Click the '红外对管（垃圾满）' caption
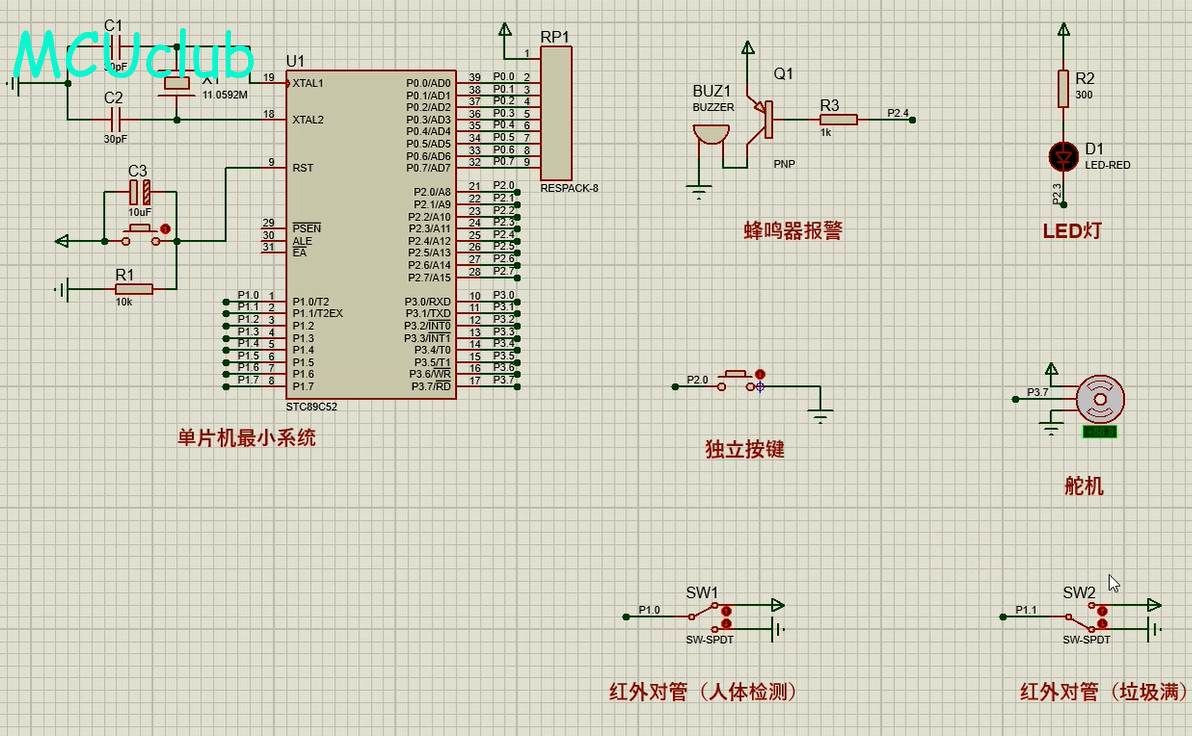Viewport: 1192px width, 736px height. coord(1103,692)
